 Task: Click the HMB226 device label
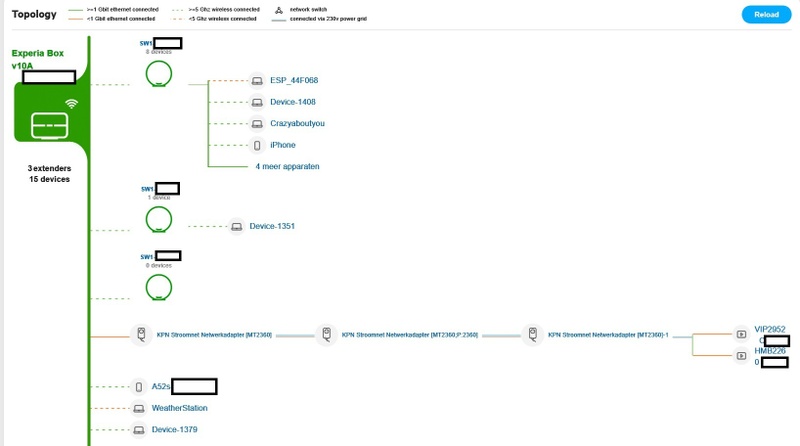(x=769, y=351)
